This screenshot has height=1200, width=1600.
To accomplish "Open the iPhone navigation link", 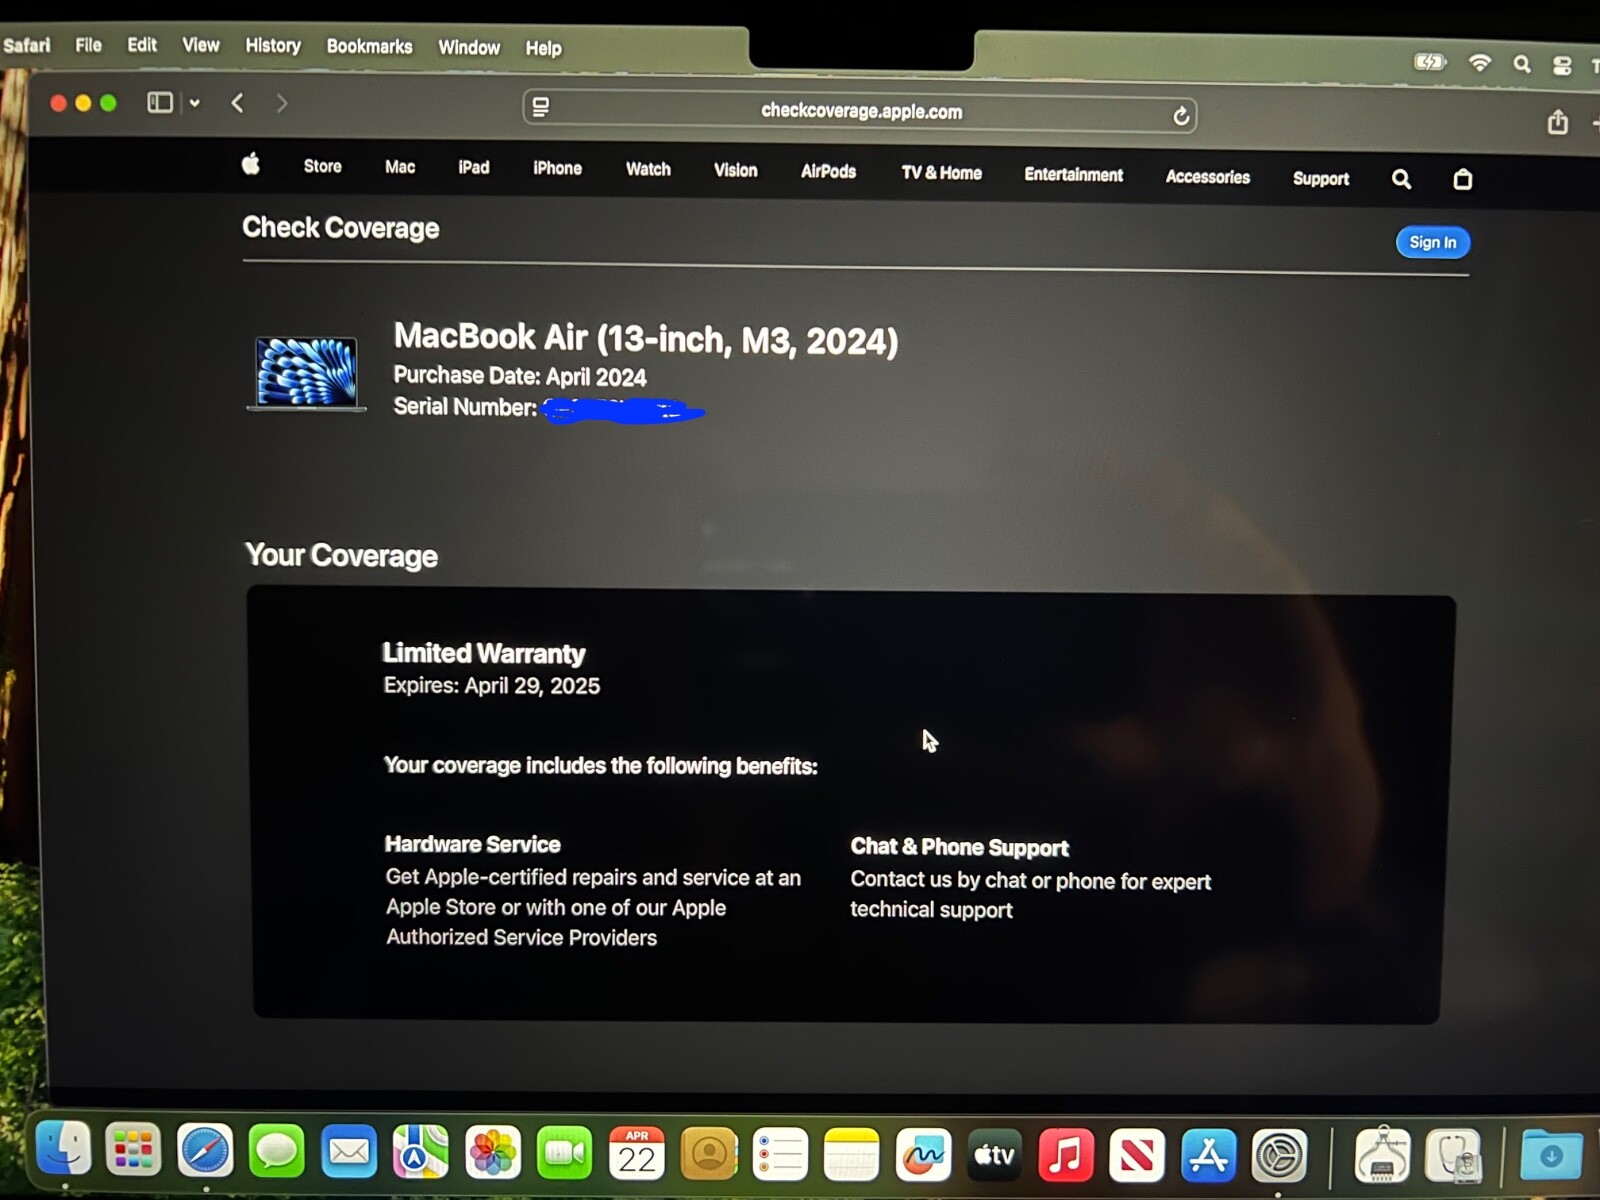I will pos(557,168).
